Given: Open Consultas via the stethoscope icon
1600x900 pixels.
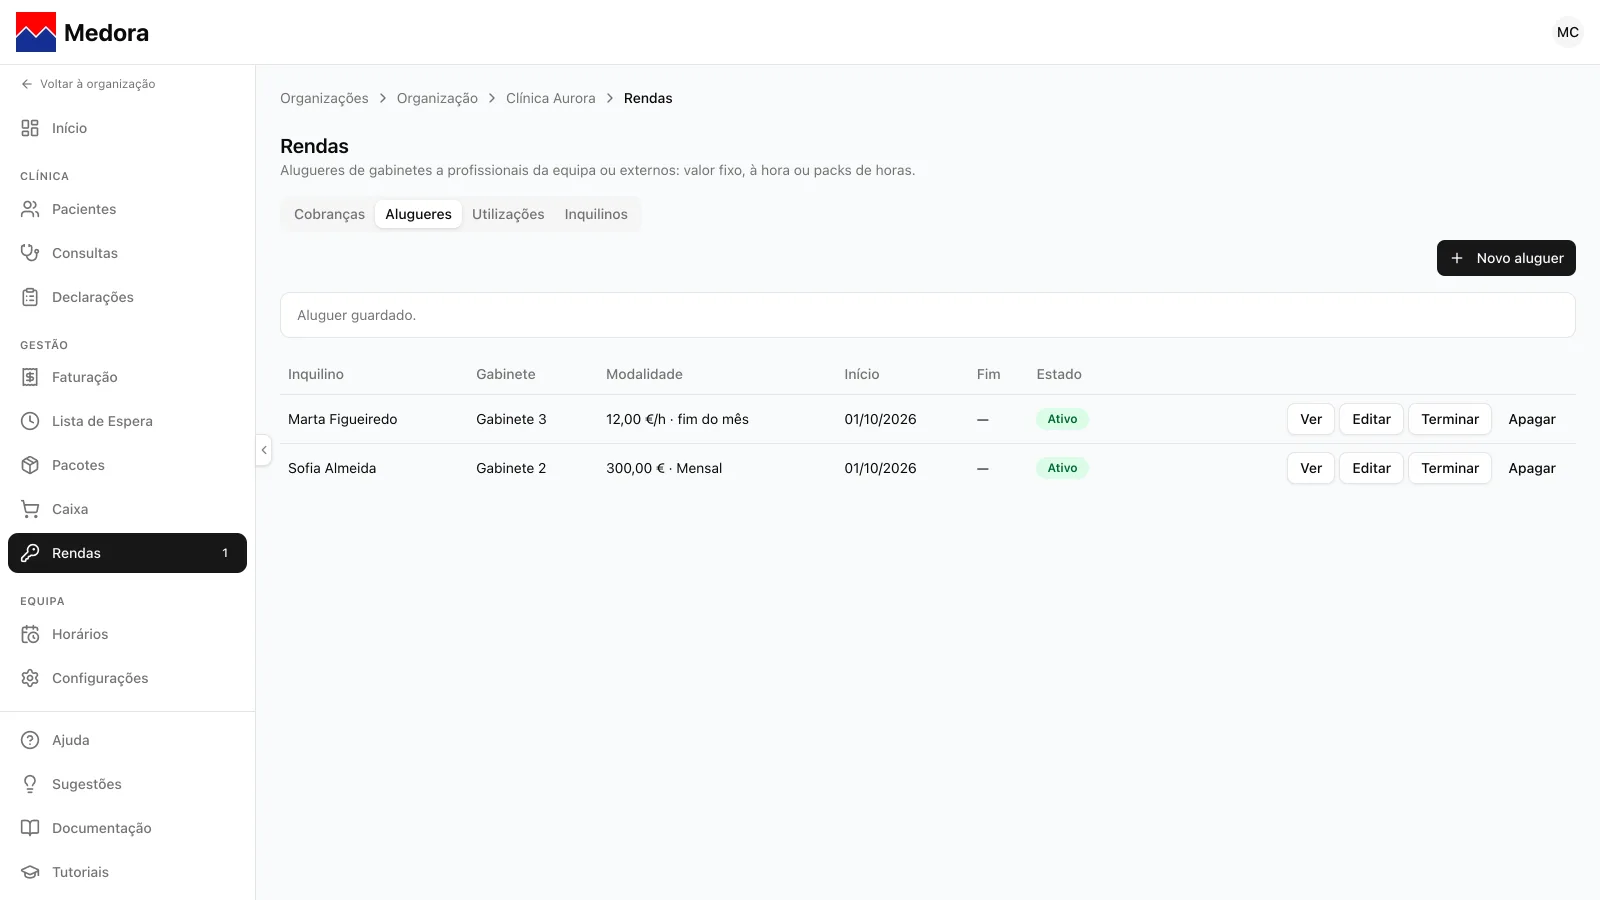Looking at the screenshot, I should 30,253.
